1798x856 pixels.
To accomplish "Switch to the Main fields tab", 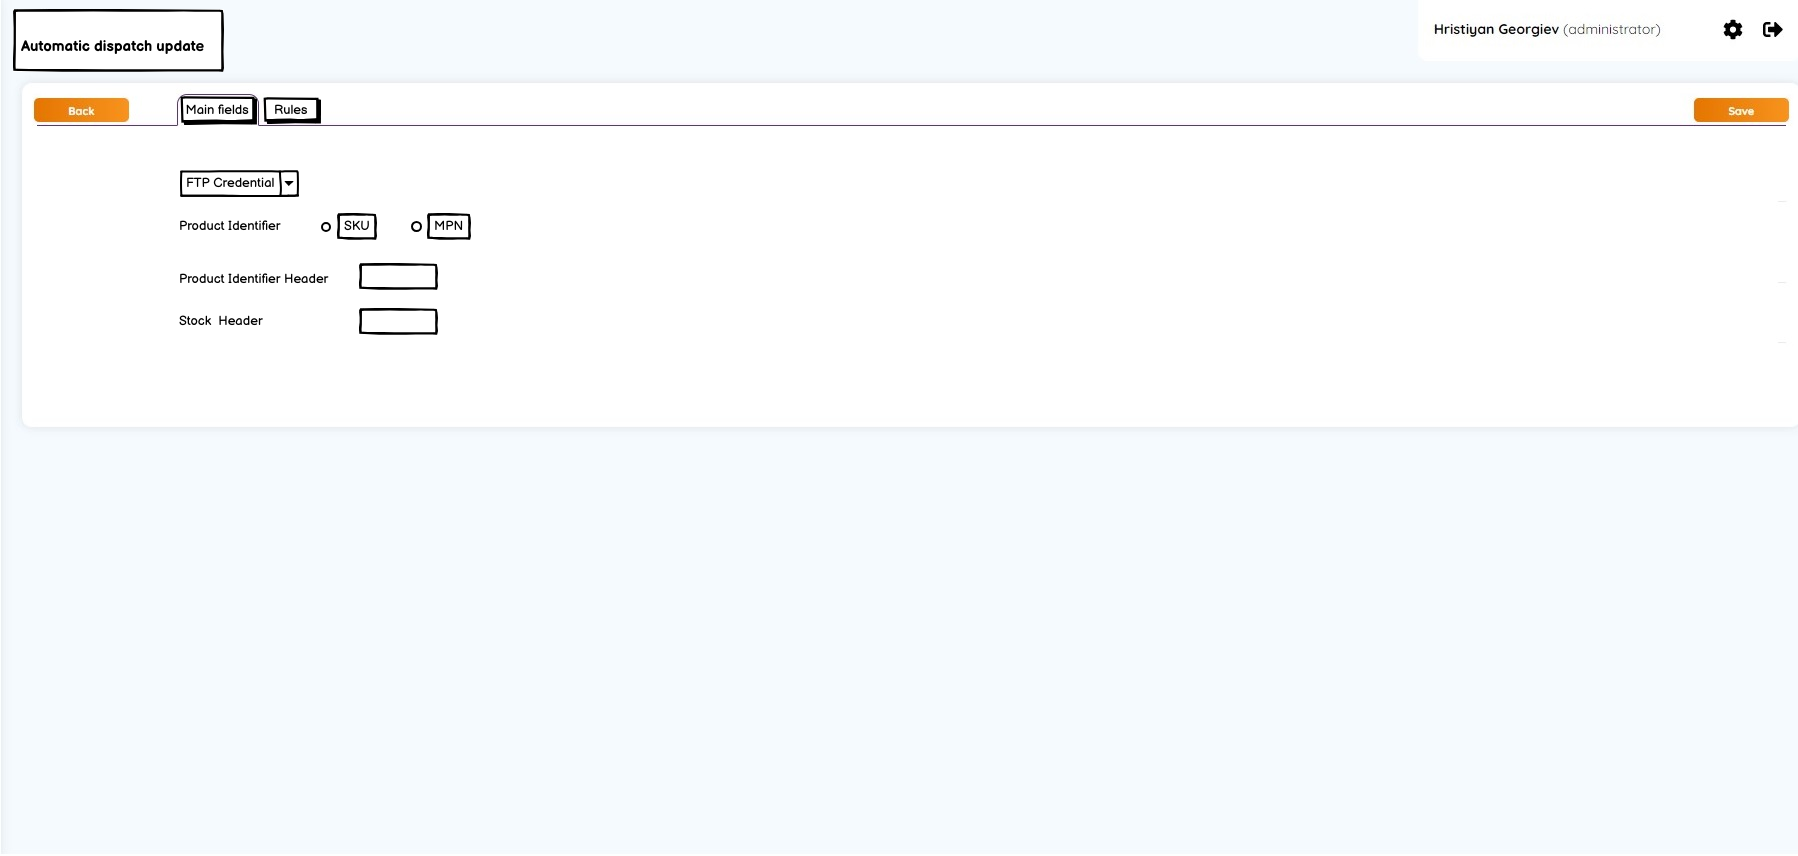I will 218,110.
